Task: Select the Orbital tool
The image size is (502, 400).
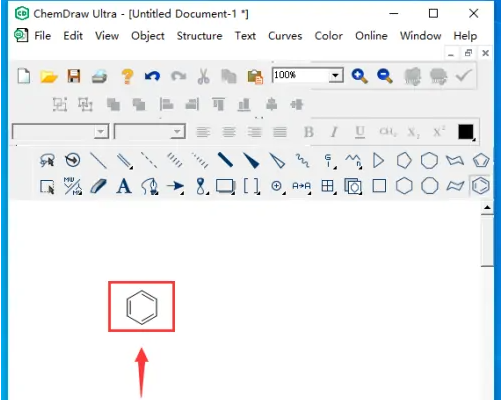Action: [x=201, y=186]
